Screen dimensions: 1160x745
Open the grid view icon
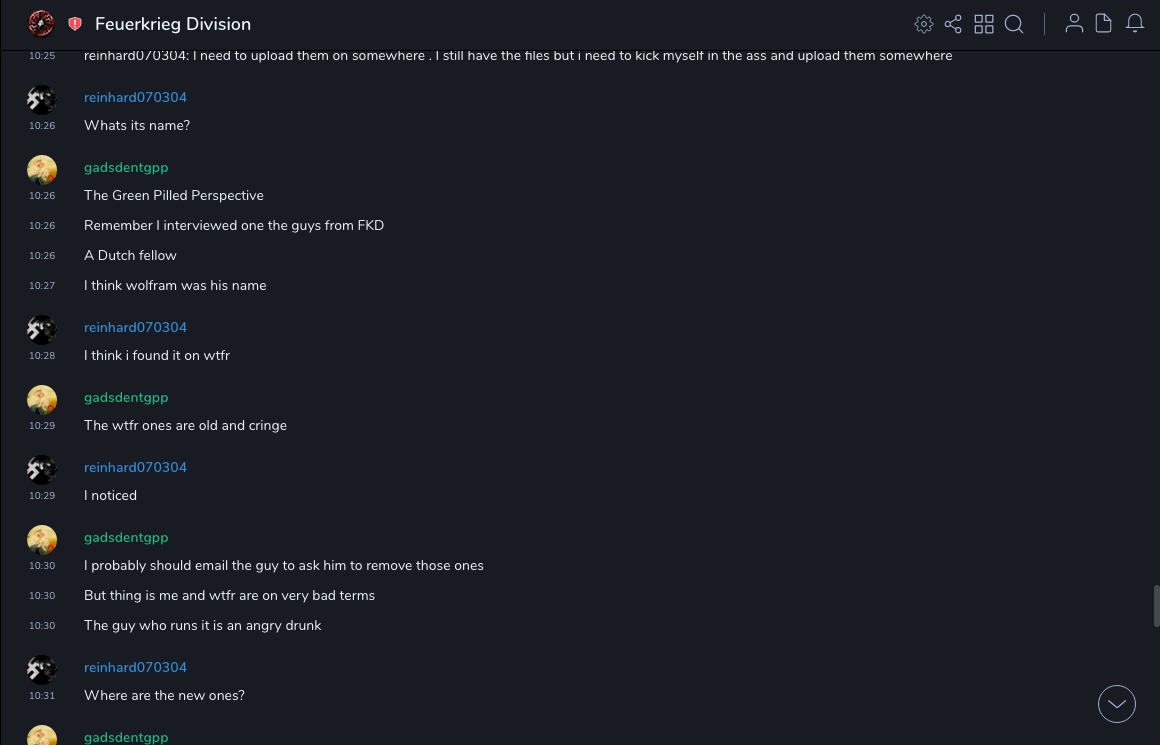point(984,24)
